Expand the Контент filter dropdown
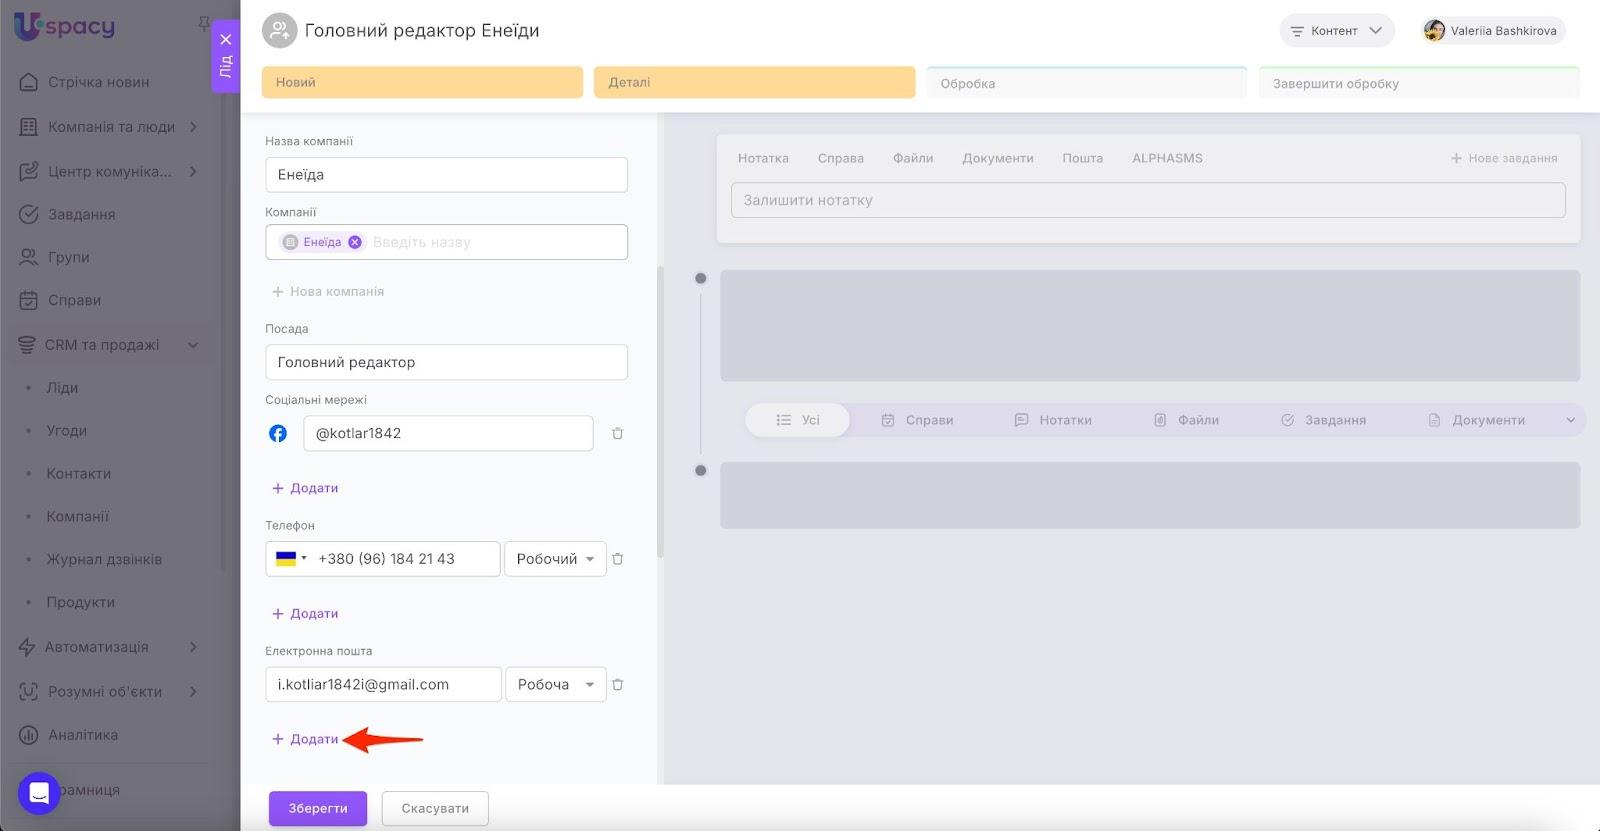Viewport: 1600px width, 831px height. (x=1336, y=31)
